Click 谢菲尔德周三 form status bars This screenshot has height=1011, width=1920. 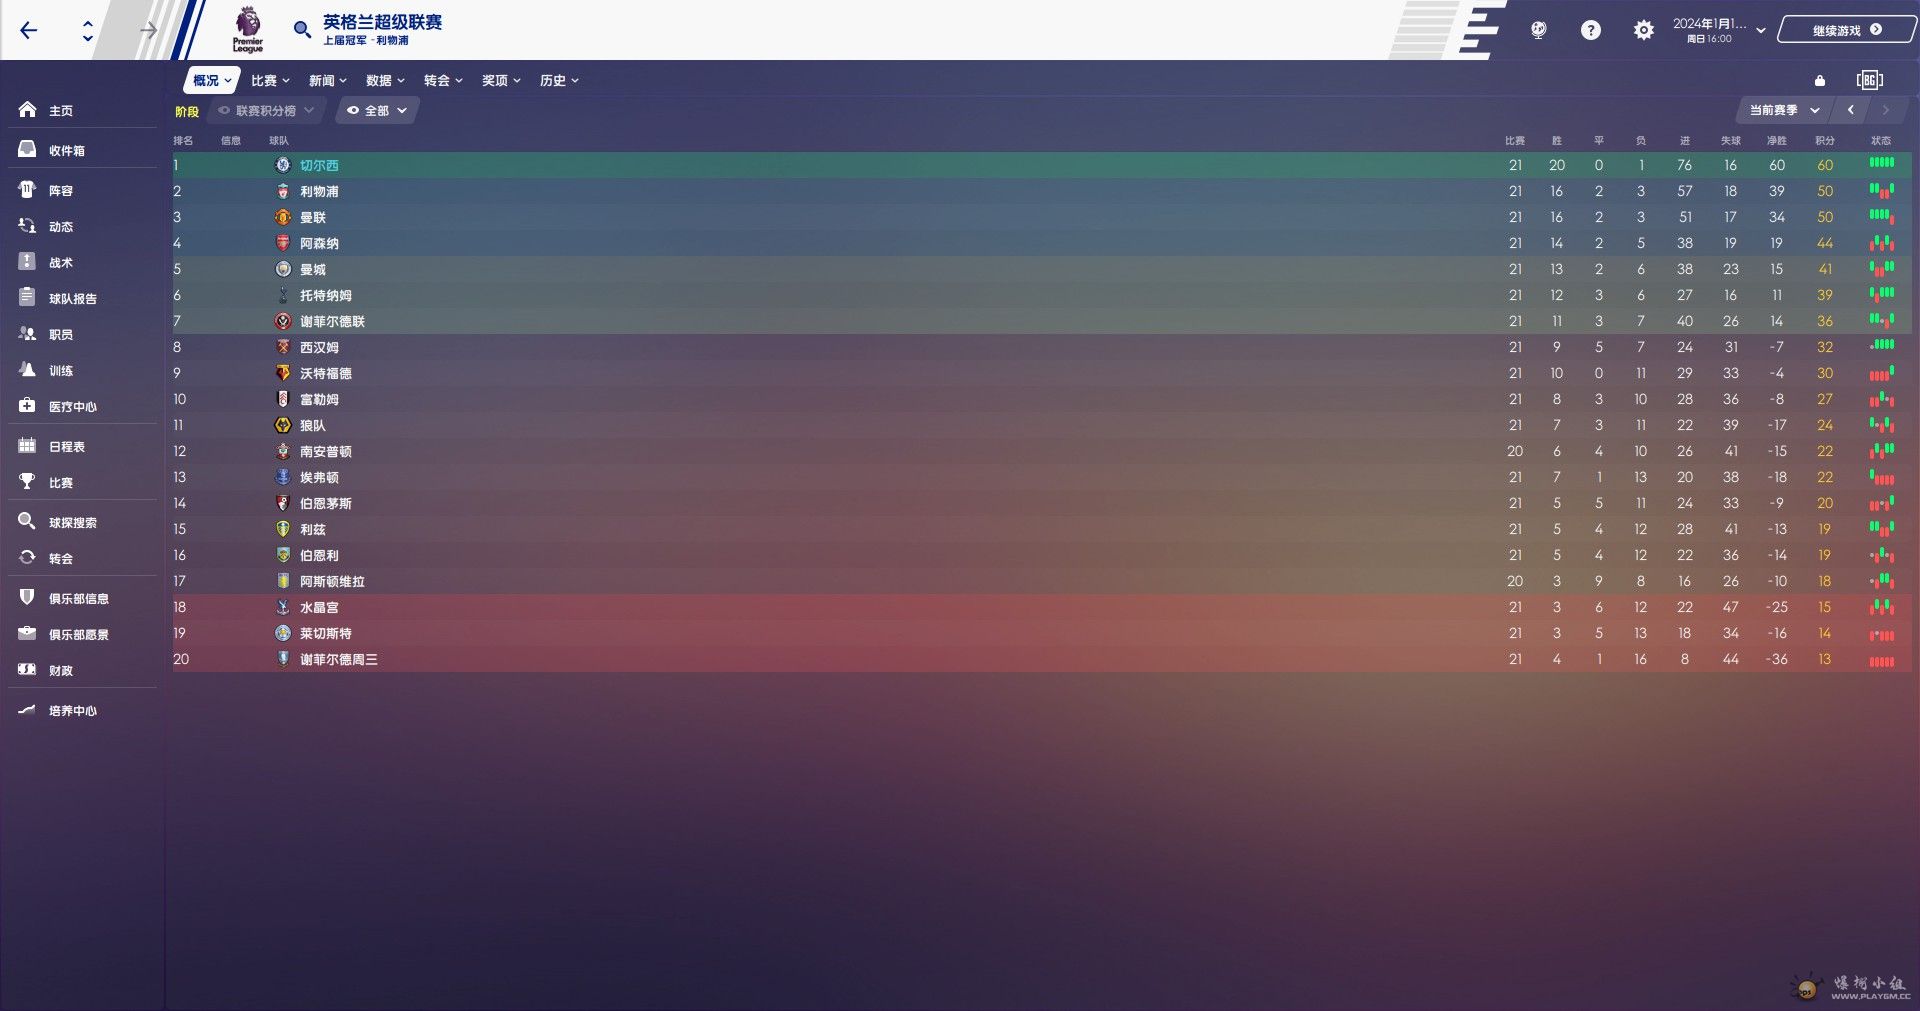click(1882, 661)
